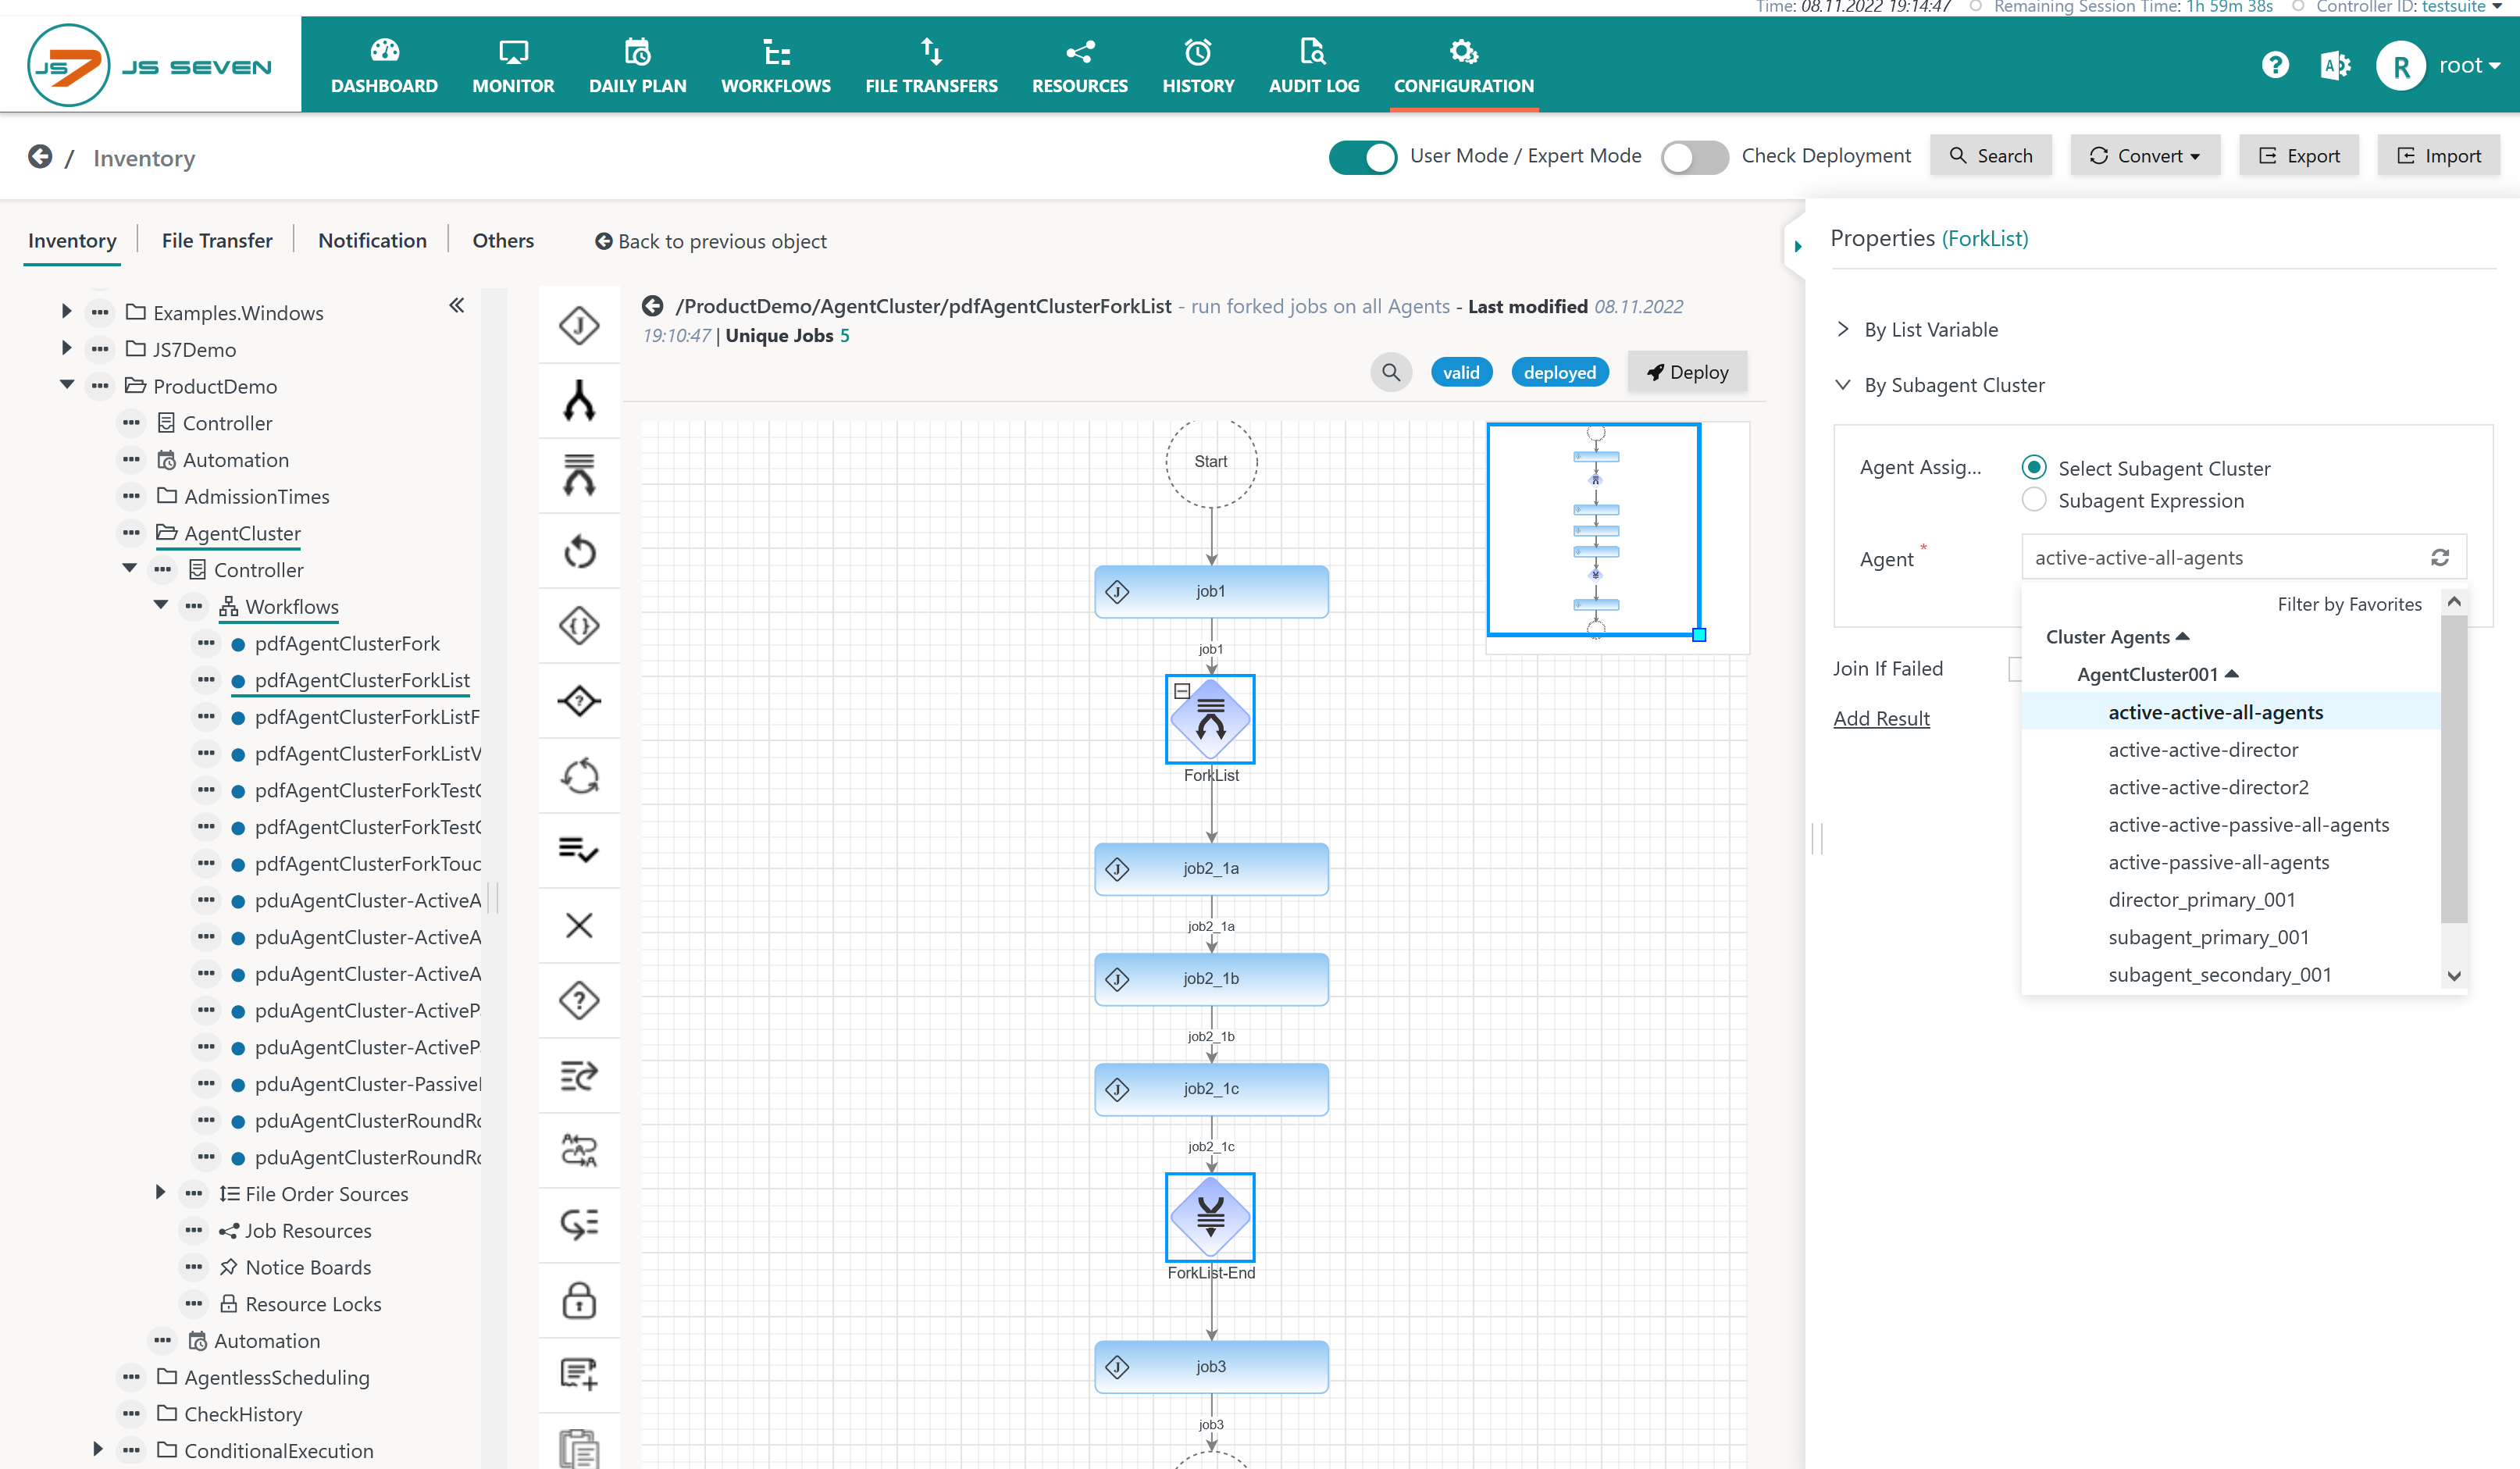Toggle the Check Deployment switch
2520x1469 pixels.
click(x=1694, y=156)
